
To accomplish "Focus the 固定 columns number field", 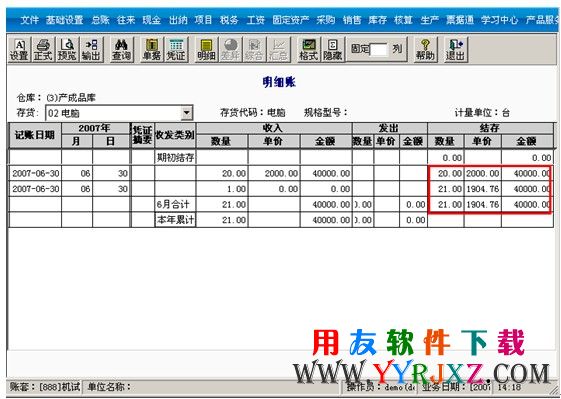I will tap(379, 49).
